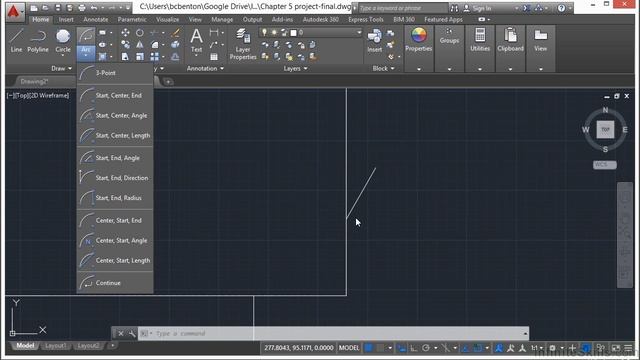Switch to the Parametric ribbon tab
640x360 pixels.
tap(132, 19)
